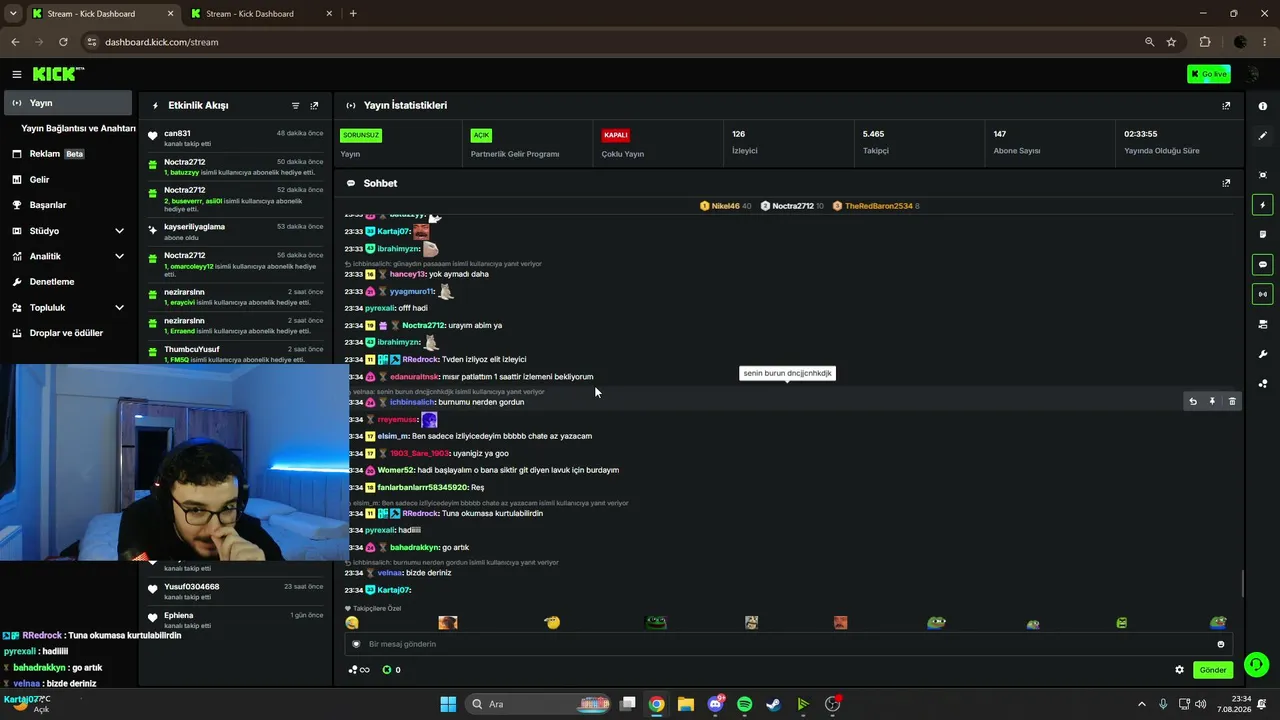Image resolution: width=1280 pixels, height=720 pixels.
Task: Open Droplar ve ödüller
Action: tap(68, 333)
